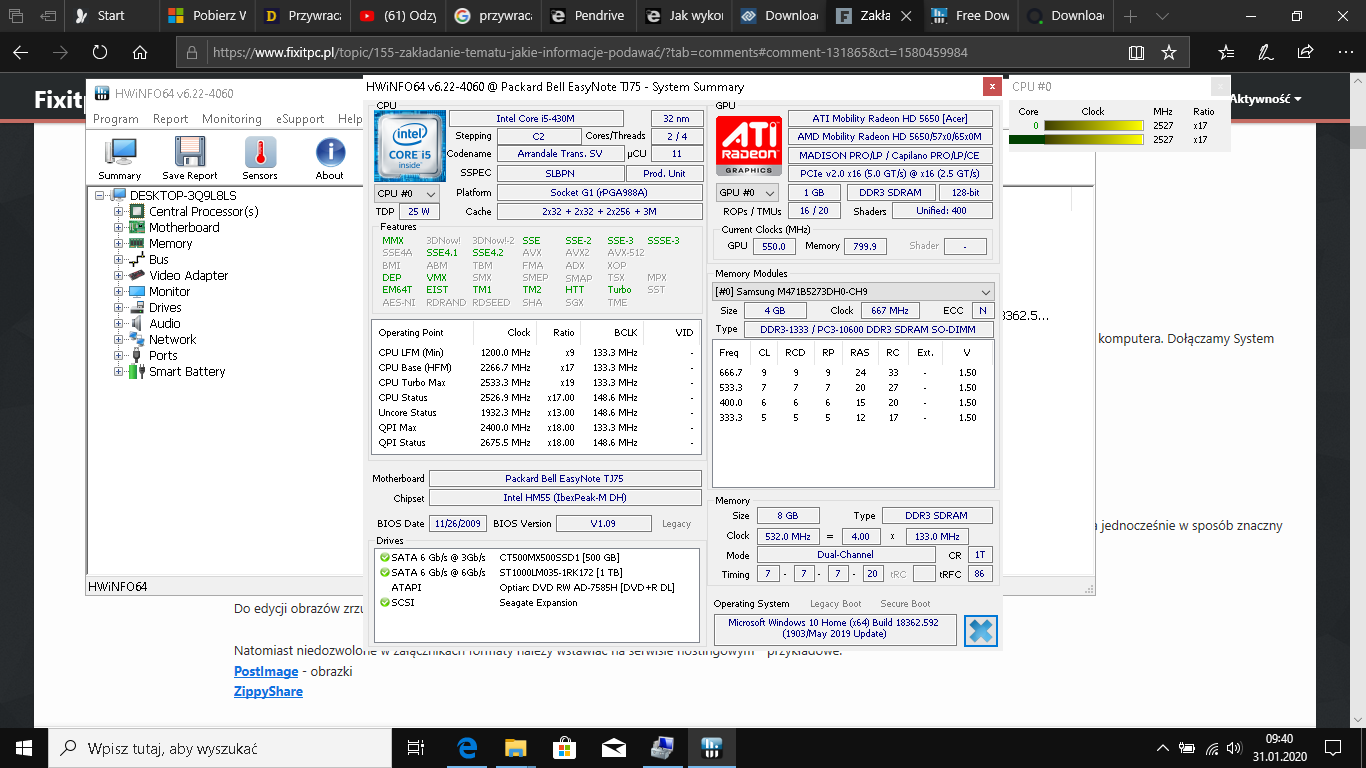This screenshot has height=768, width=1366.
Task: Click the second core clock bar
Action: click(1096, 140)
